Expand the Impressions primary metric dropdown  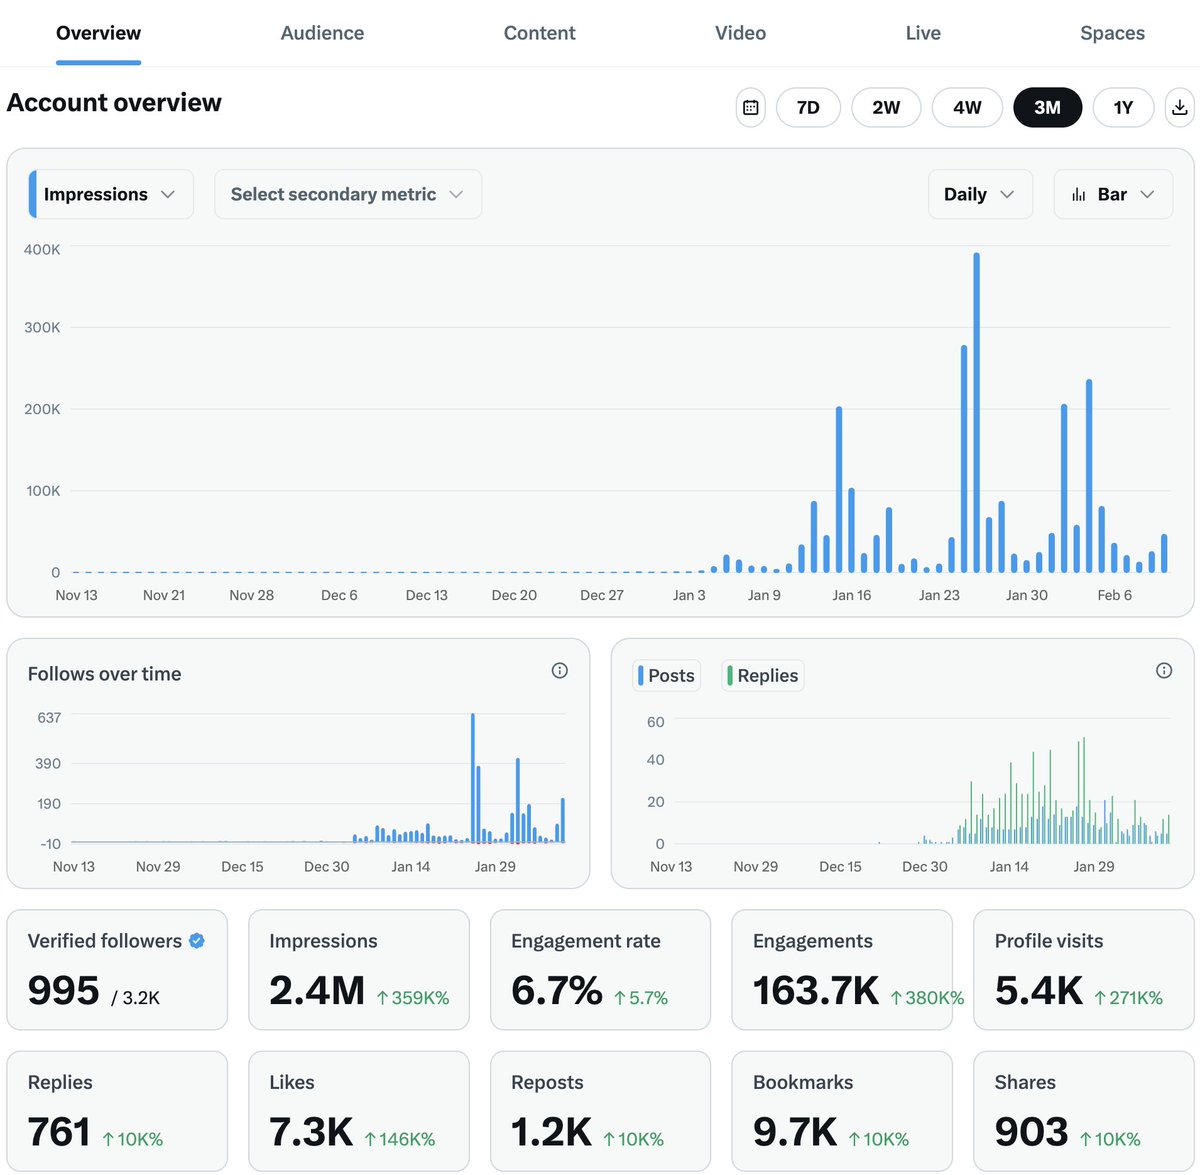tap(111, 194)
